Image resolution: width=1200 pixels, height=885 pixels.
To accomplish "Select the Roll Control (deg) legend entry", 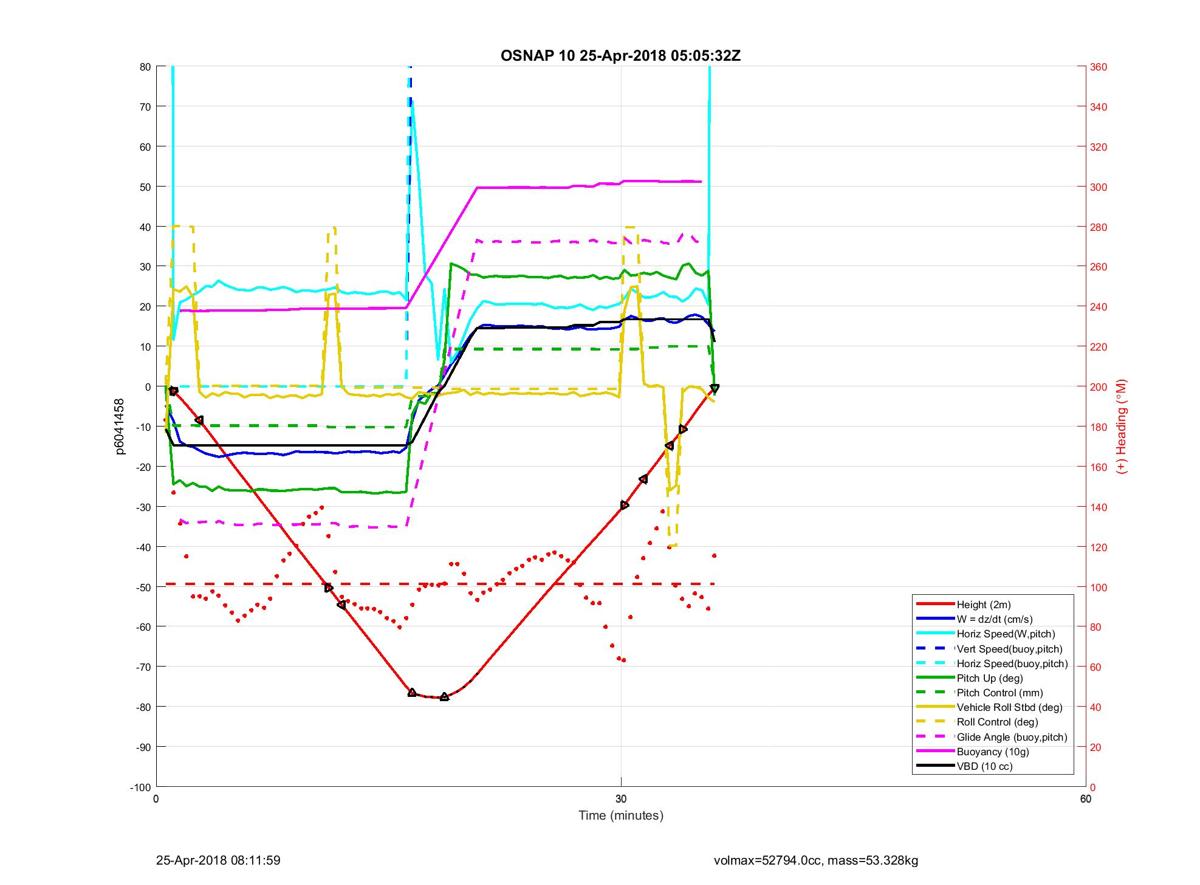I will [x=991, y=722].
